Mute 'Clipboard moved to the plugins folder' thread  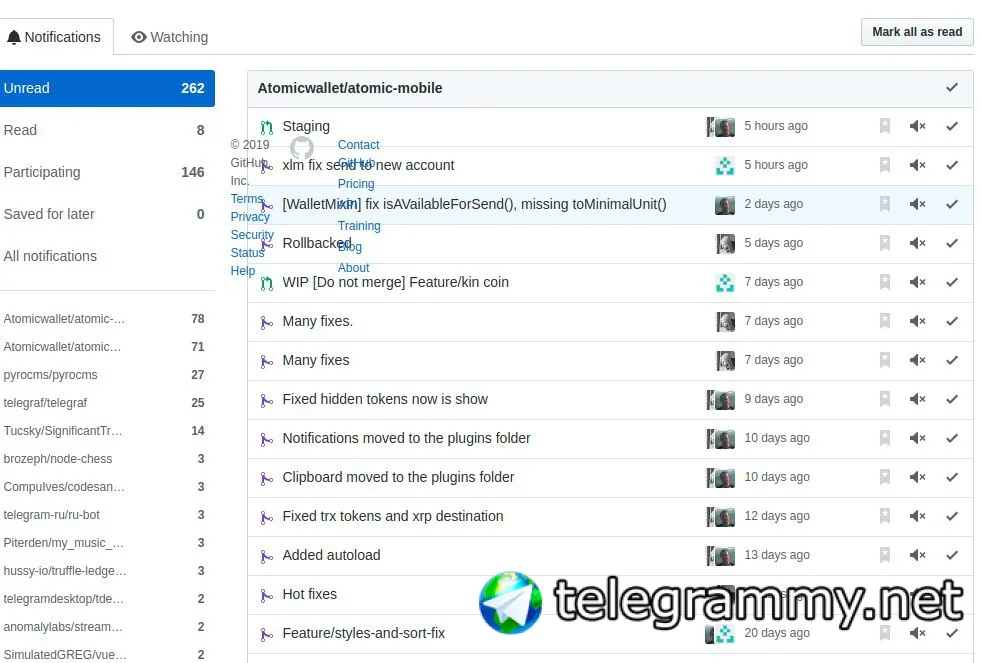917,477
